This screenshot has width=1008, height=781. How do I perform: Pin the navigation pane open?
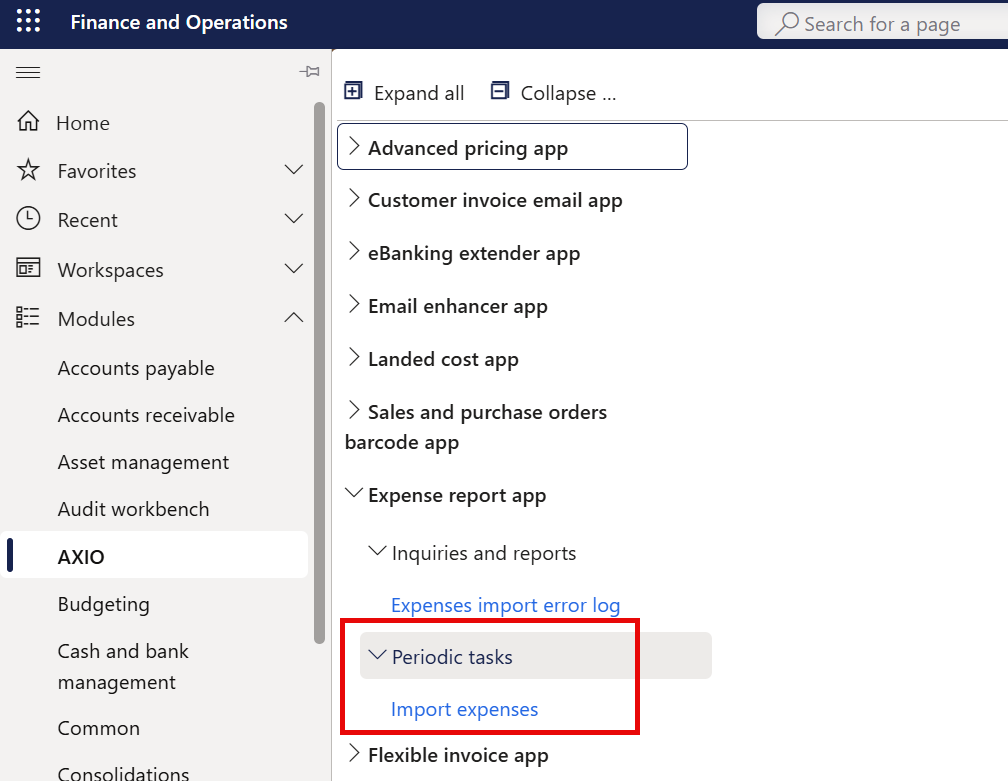point(309,72)
